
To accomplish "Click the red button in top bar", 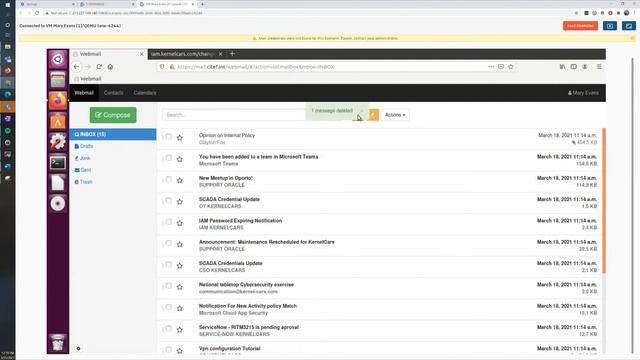I will [580, 26].
